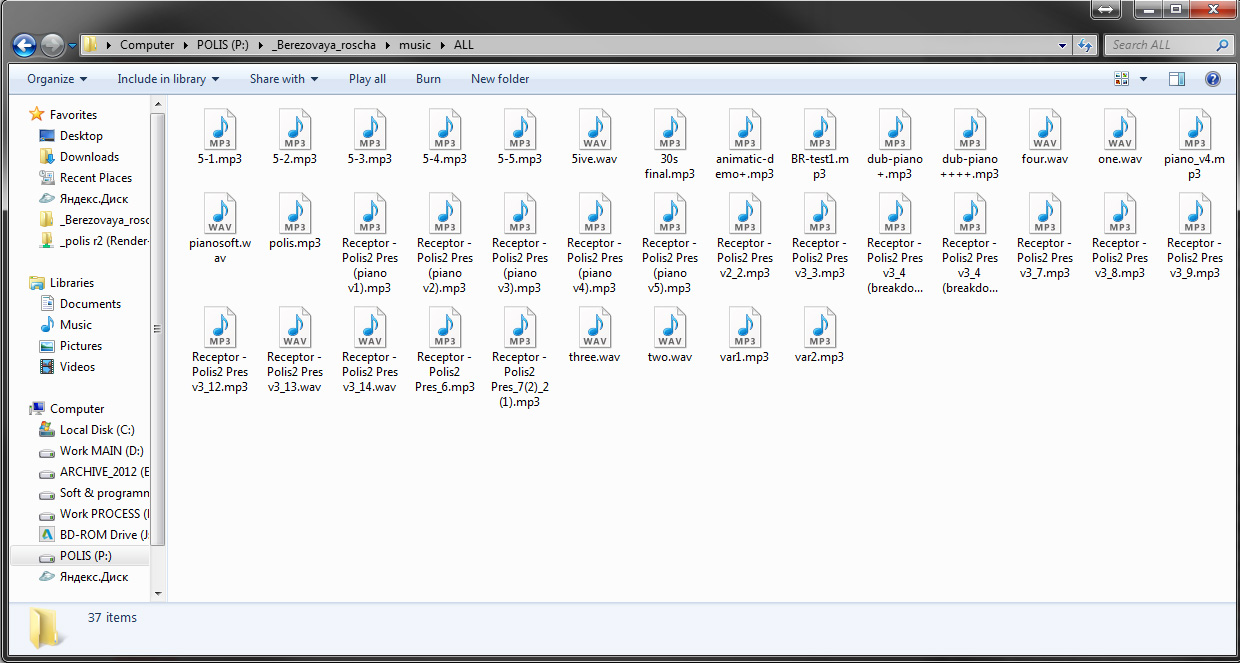
Task: Select the animatic-demo+.mp3 file icon
Action: point(745,129)
